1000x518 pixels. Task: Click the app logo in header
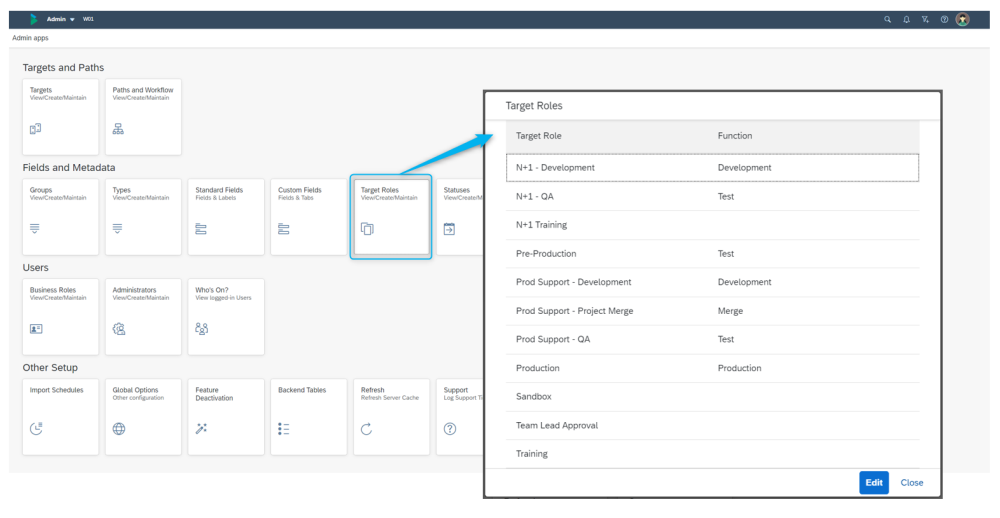pyautogui.click(x=33, y=19)
